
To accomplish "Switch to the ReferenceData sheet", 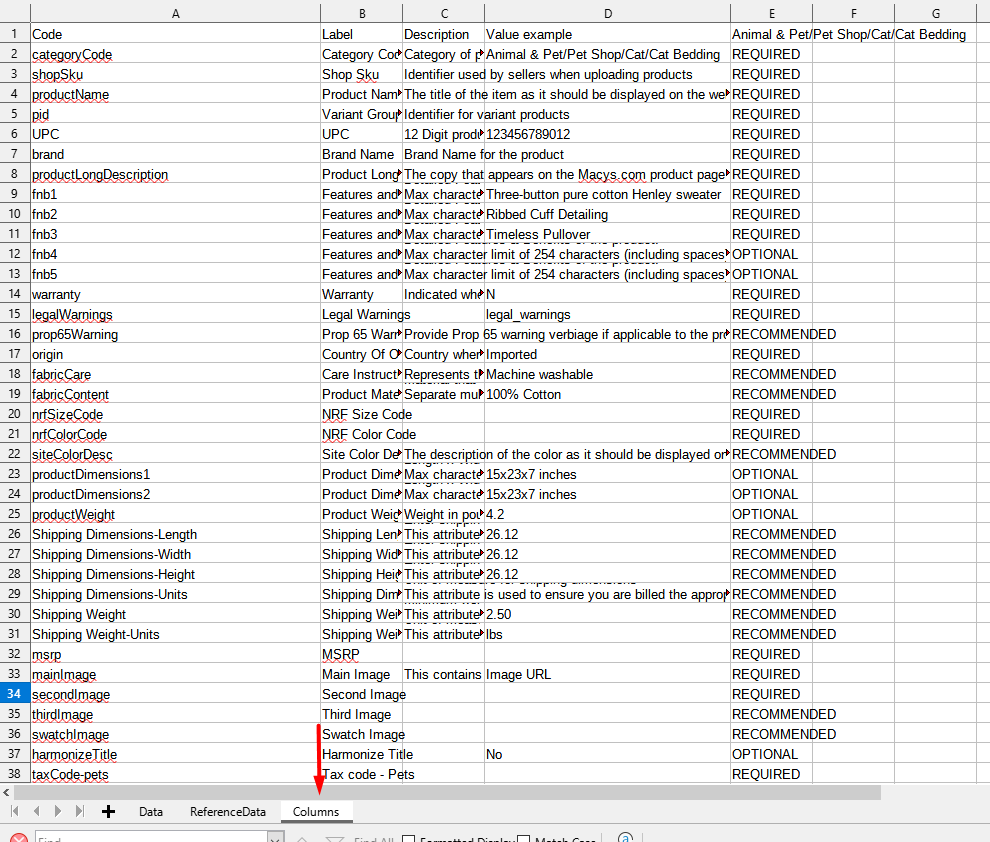I will (x=228, y=812).
